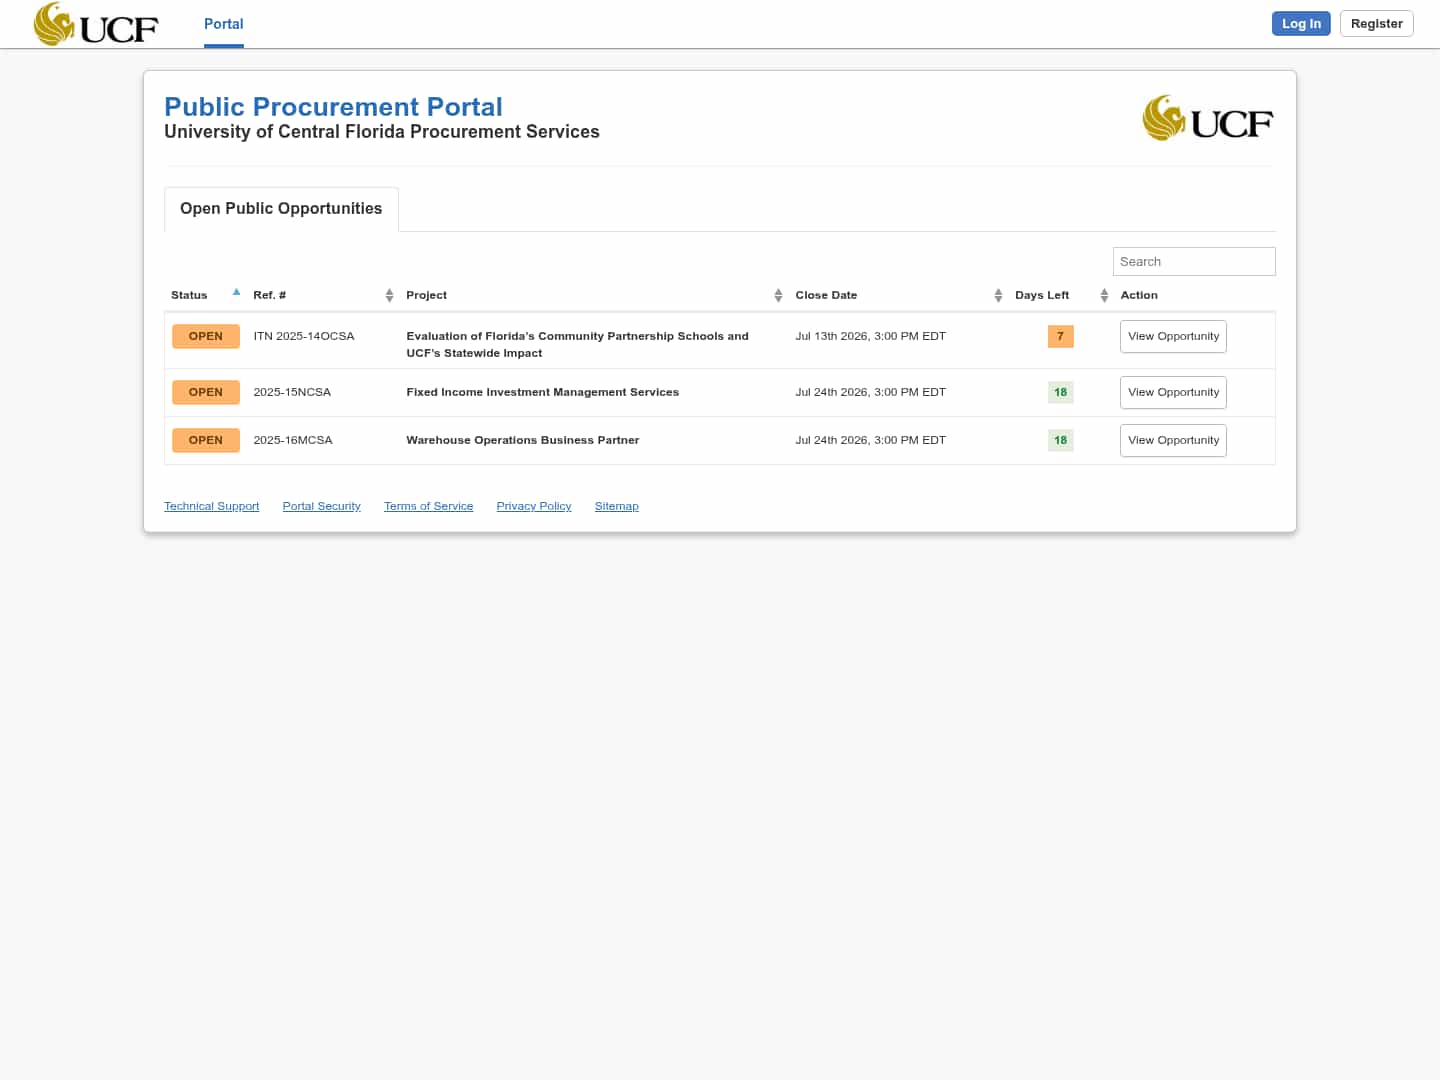Sort by Days Left column arrows
Viewport: 1440px width, 1080px height.
tap(1104, 295)
